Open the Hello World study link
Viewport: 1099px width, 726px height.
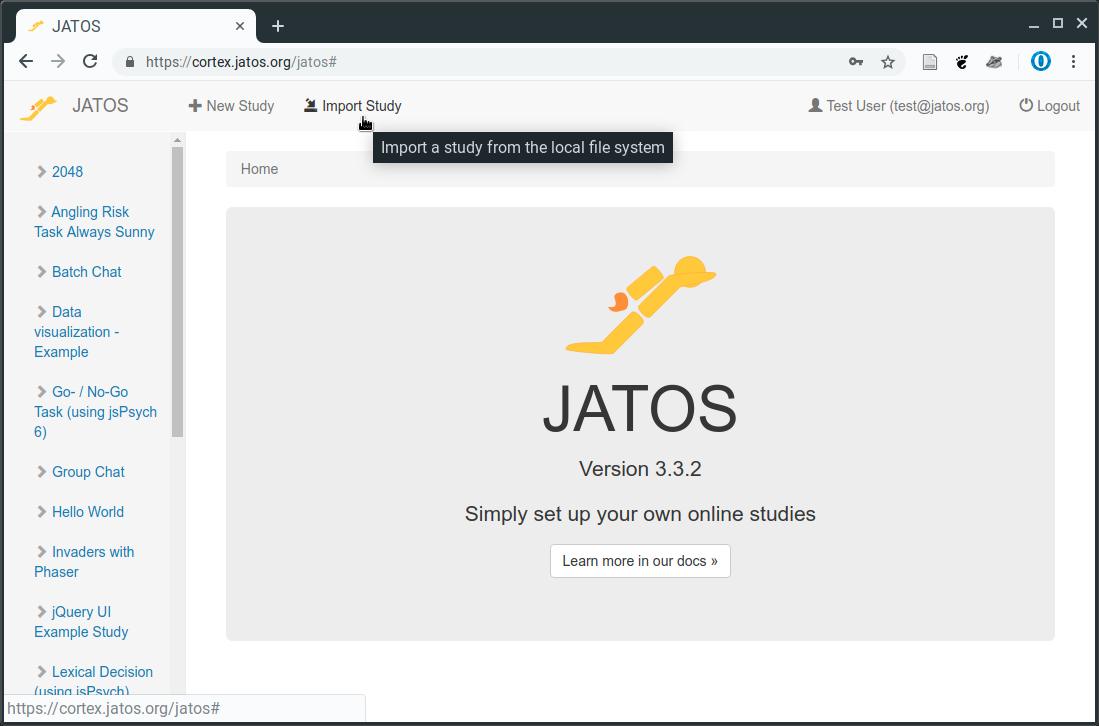pyautogui.click(x=88, y=512)
